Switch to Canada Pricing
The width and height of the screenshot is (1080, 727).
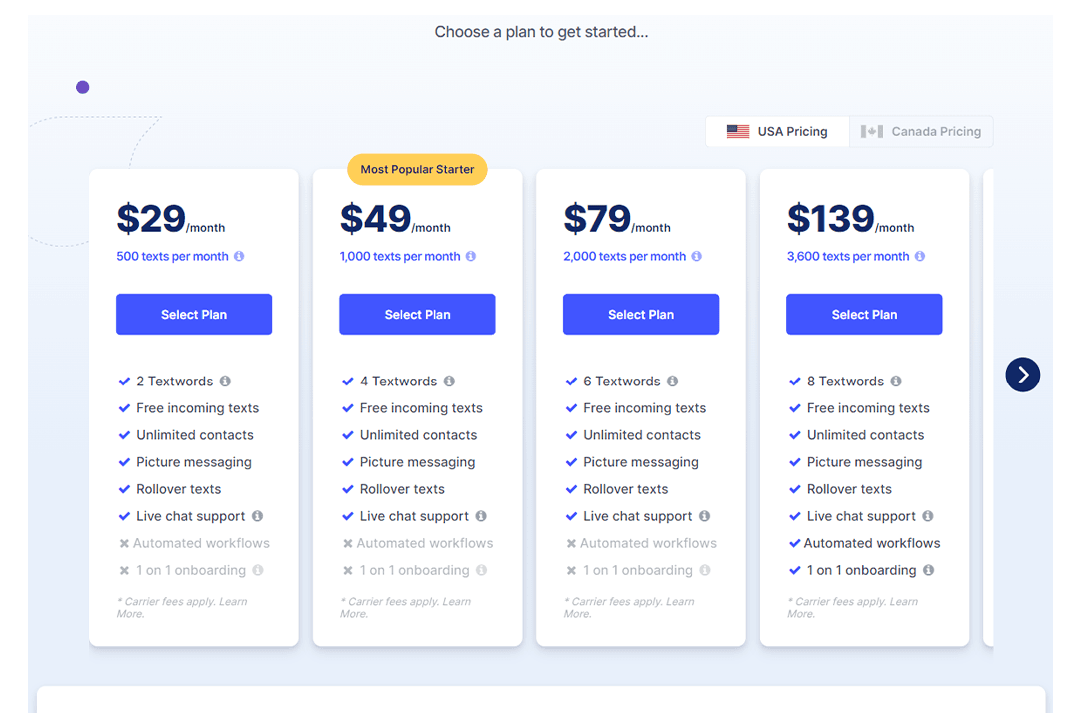pos(921,131)
